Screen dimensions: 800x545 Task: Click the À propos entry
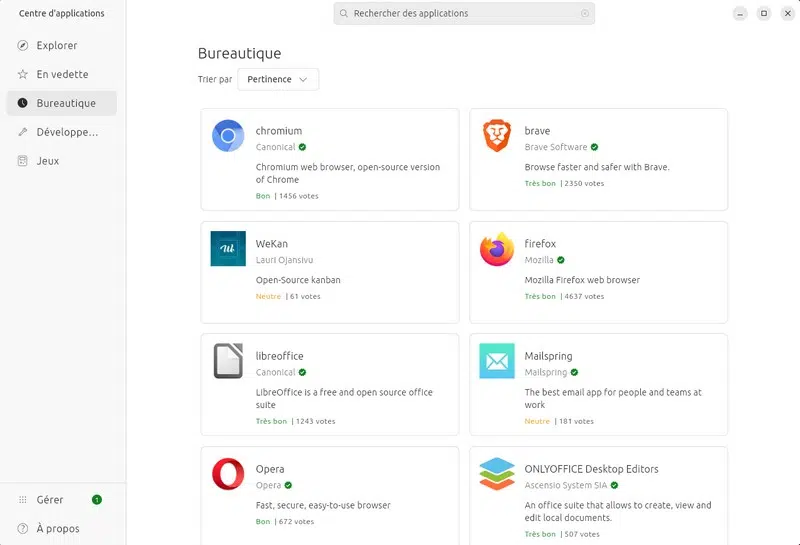[58, 528]
